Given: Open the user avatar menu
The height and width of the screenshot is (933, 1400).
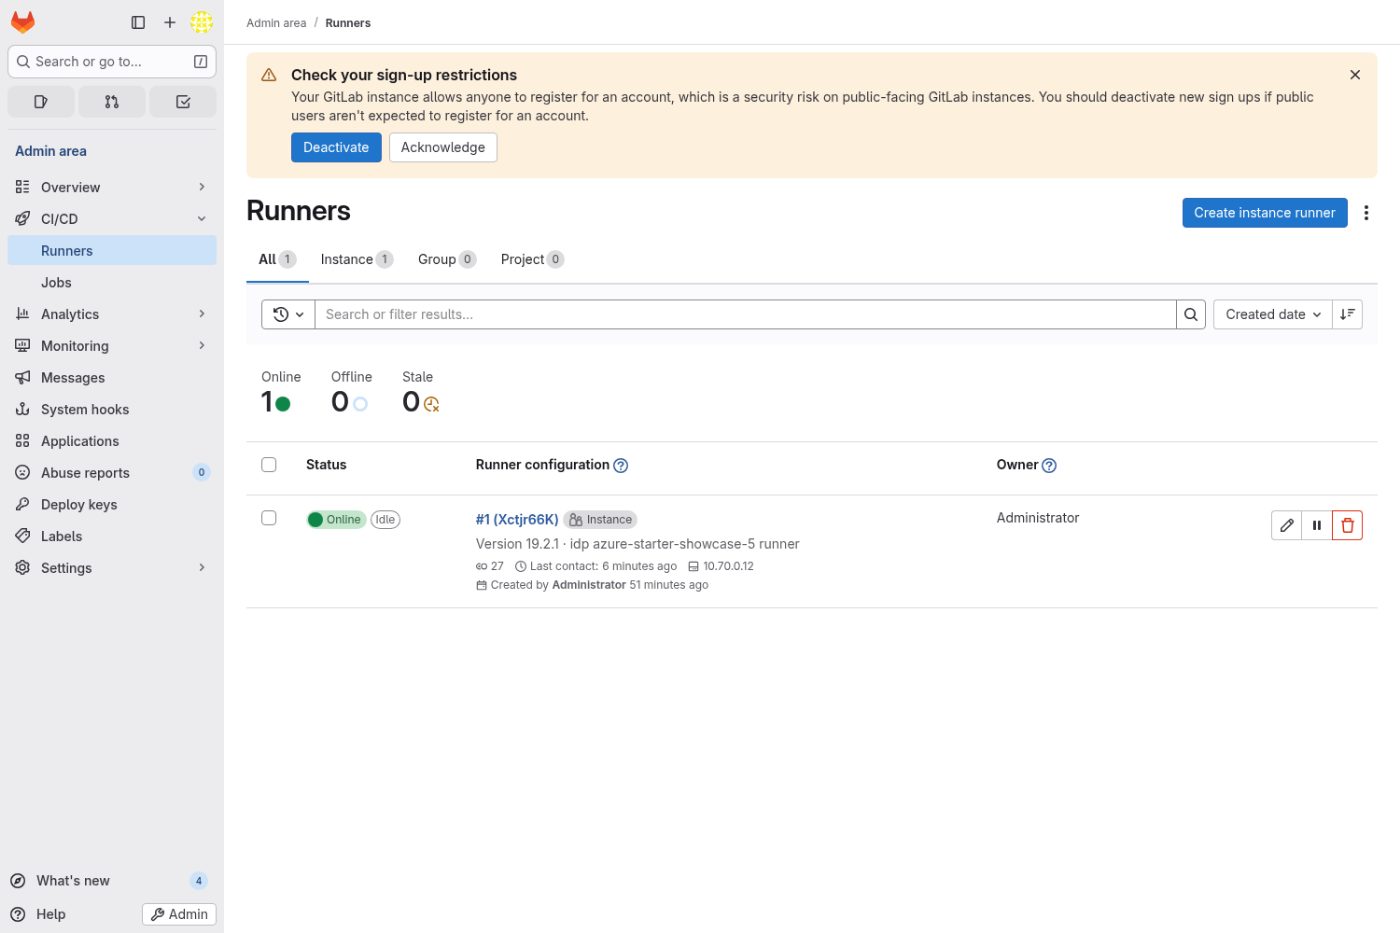Looking at the screenshot, I should tap(202, 22).
